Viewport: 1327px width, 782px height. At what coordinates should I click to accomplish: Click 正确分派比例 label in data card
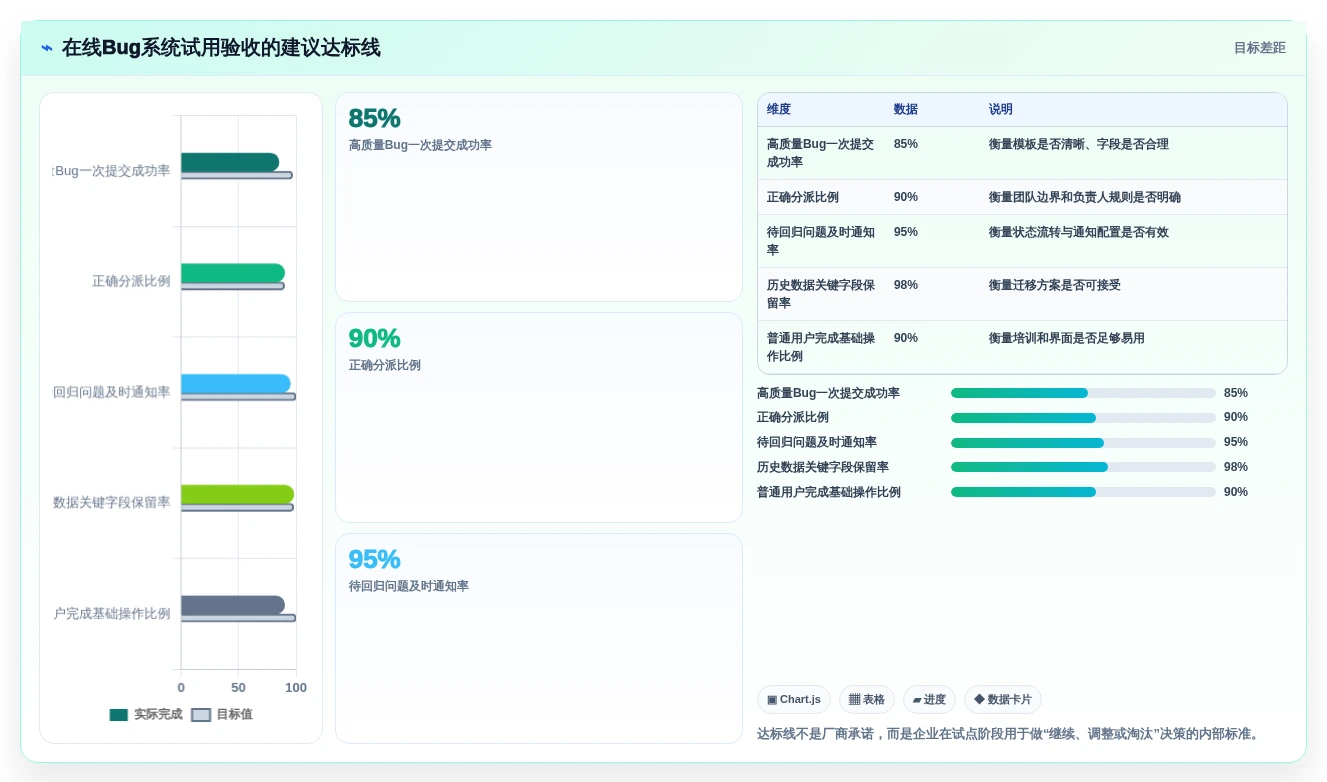385,365
